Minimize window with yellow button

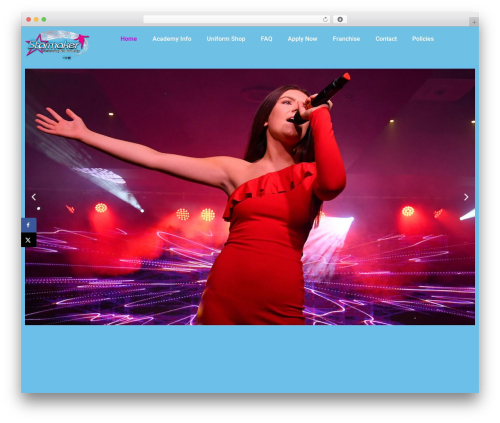point(36,19)
